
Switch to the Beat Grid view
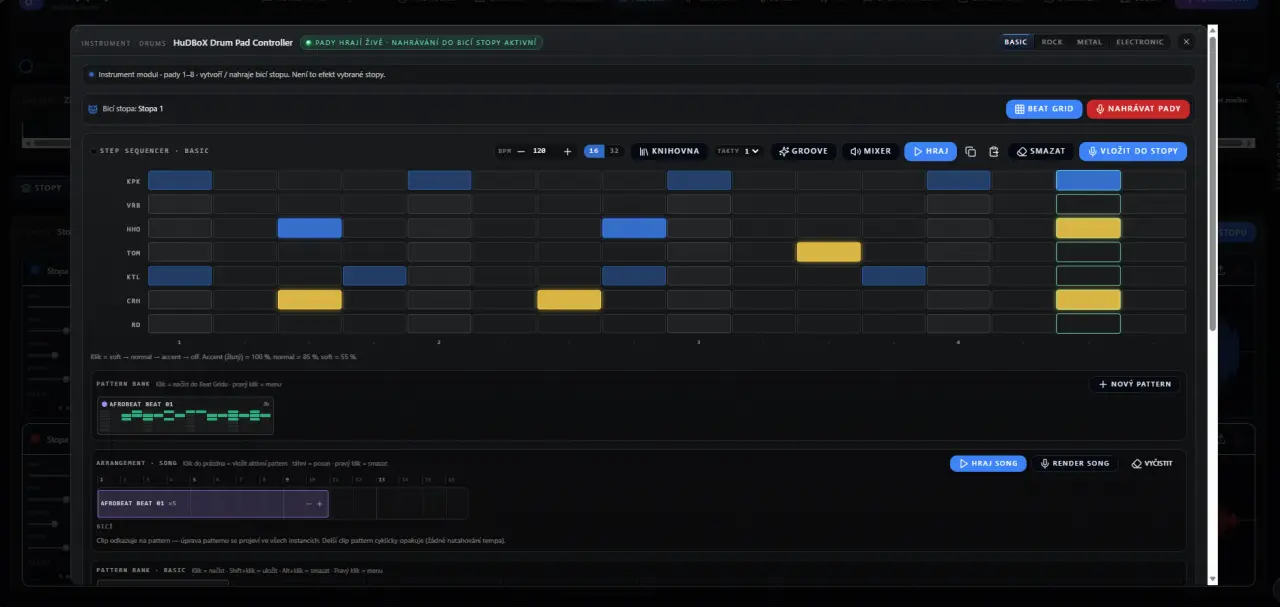coord(1044,109)
